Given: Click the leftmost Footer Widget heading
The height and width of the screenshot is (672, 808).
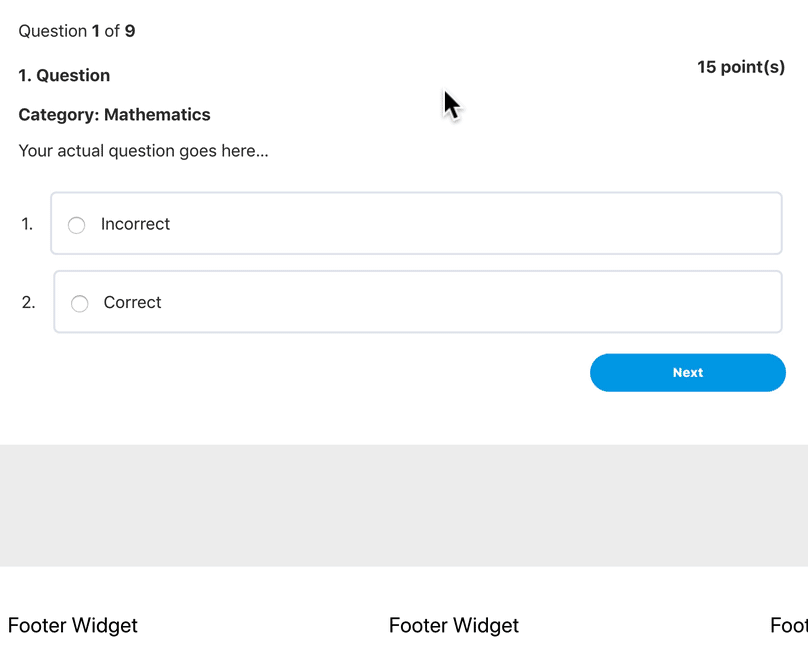Looking at the screenshot, I should [x=73, y=626].
